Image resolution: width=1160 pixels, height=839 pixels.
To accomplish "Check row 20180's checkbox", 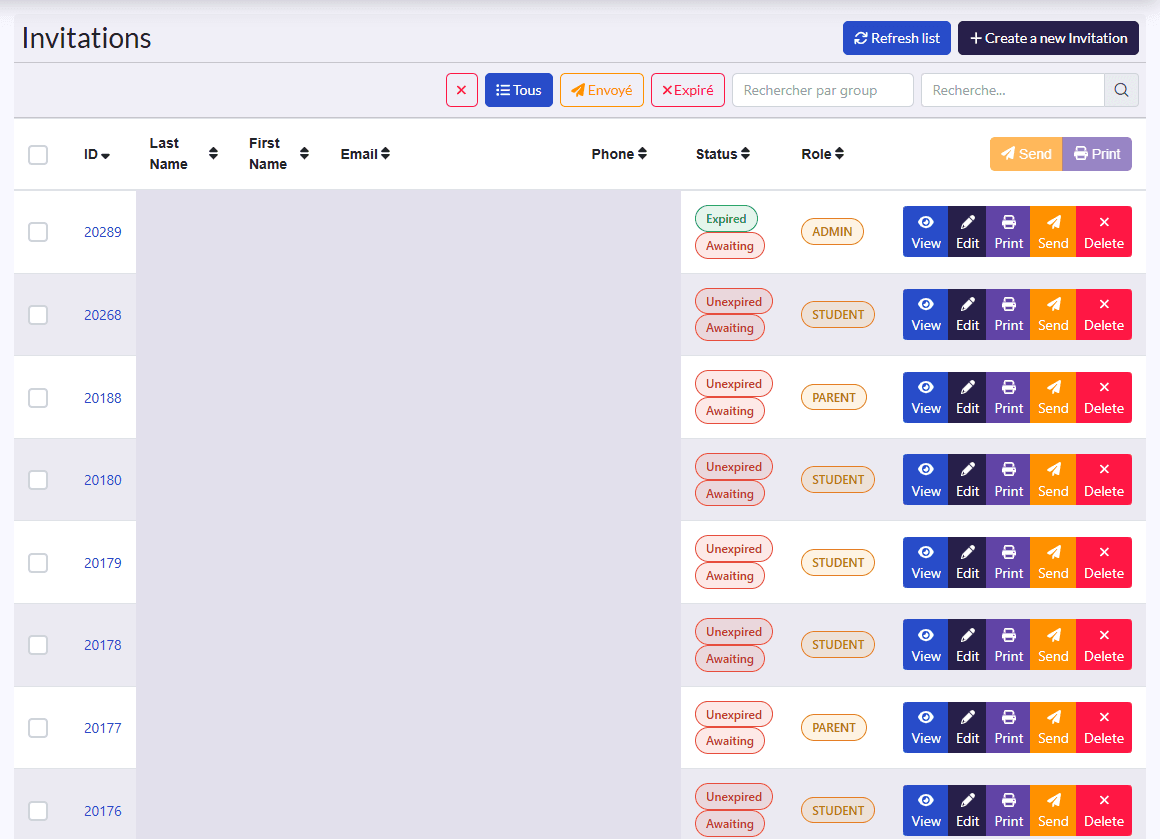I will click(38, 479).
